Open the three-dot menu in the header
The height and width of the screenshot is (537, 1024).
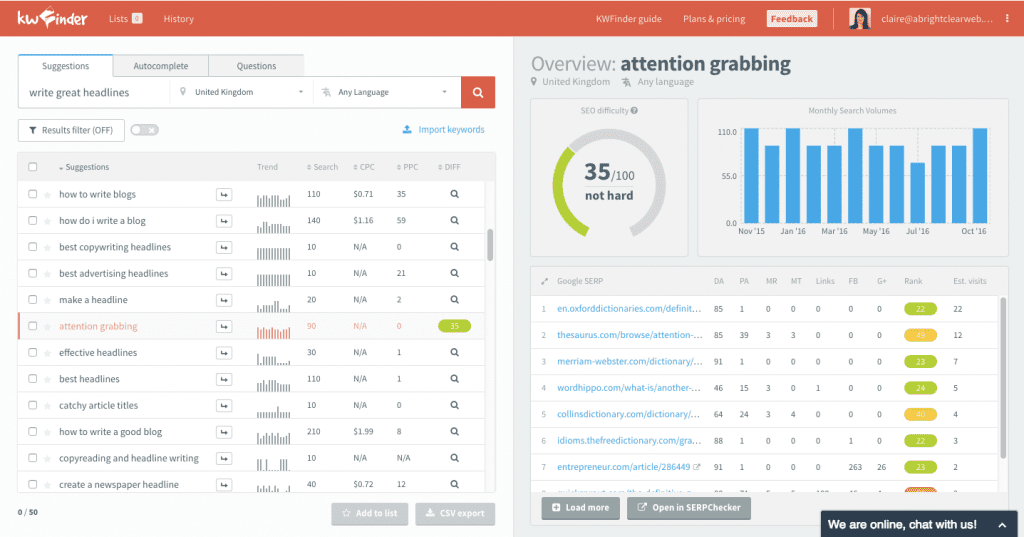1007,19
